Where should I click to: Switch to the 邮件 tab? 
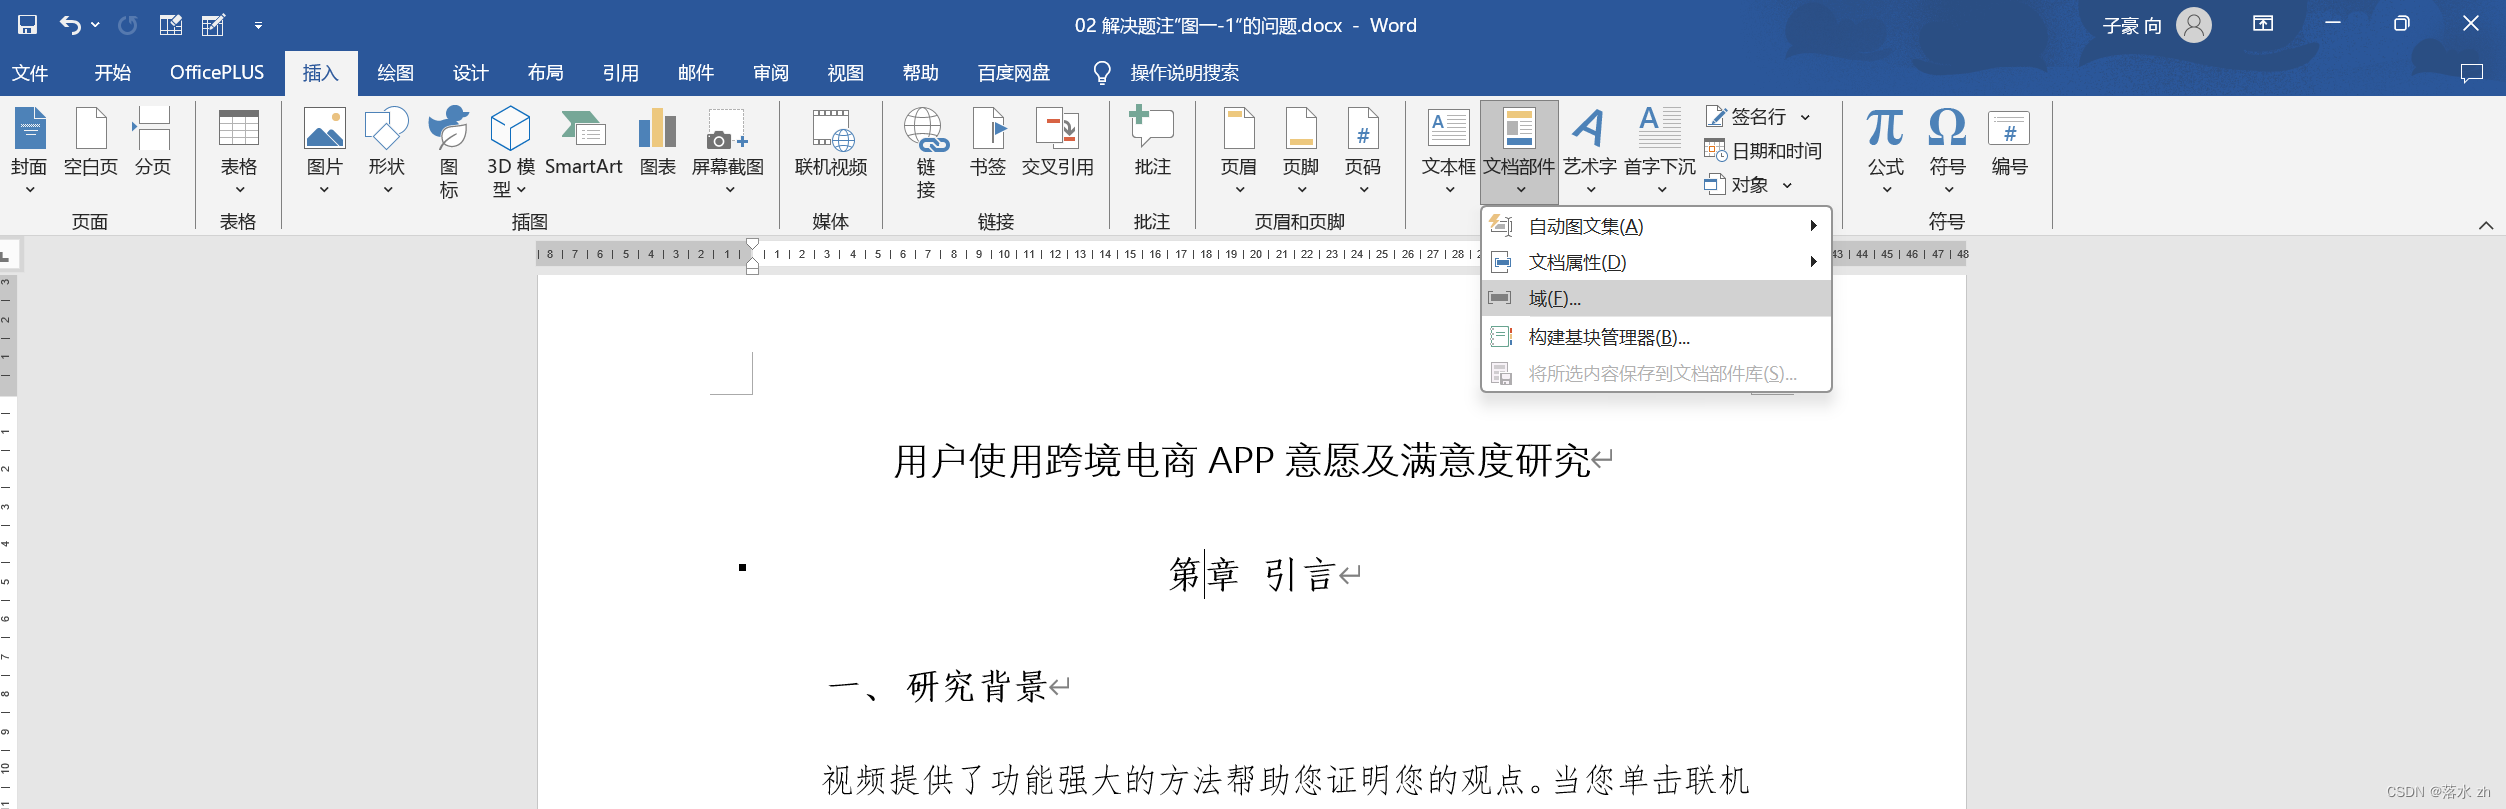695,73
